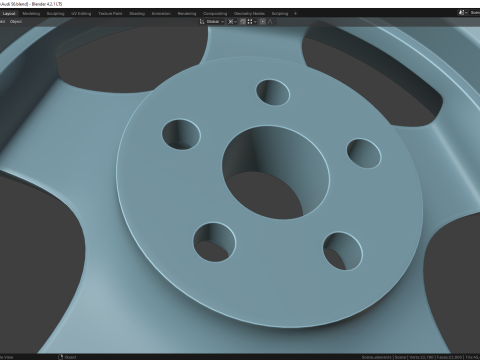Toggle proportional editing button

point(263,21)
